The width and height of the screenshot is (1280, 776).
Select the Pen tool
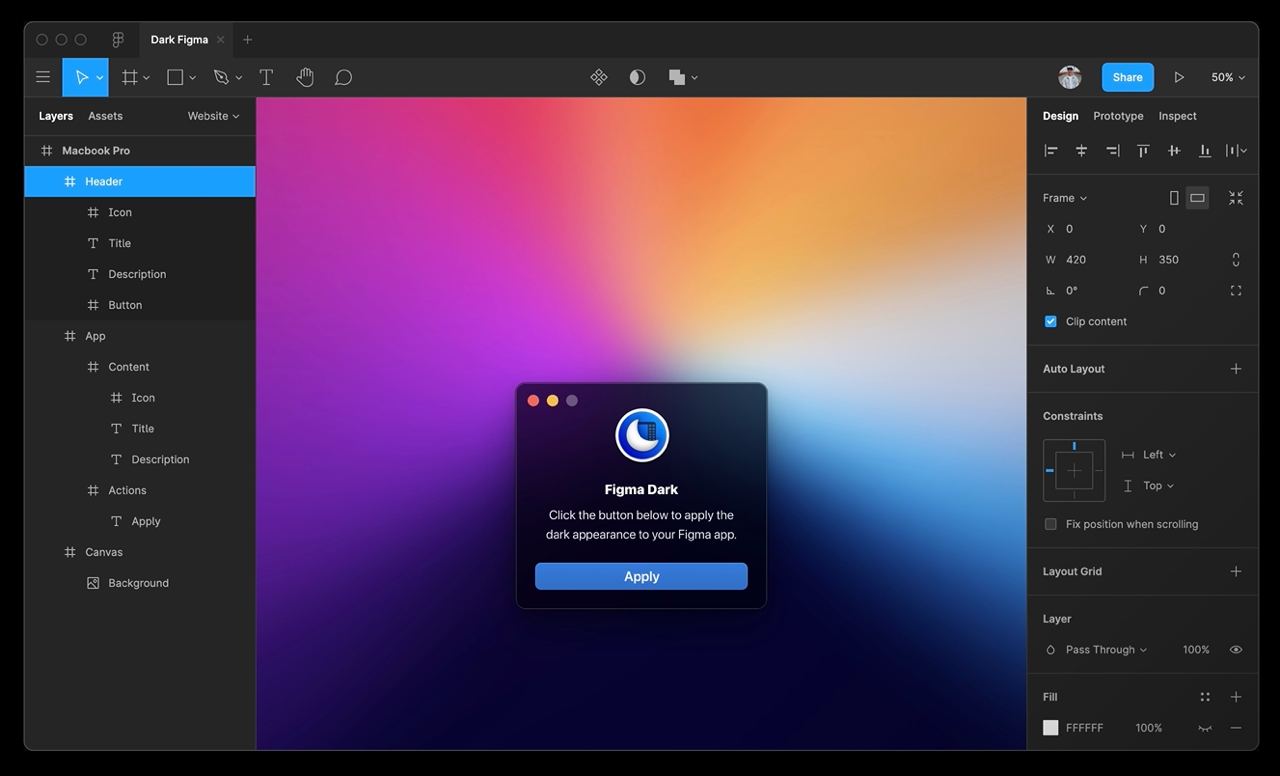pos(221,77)
